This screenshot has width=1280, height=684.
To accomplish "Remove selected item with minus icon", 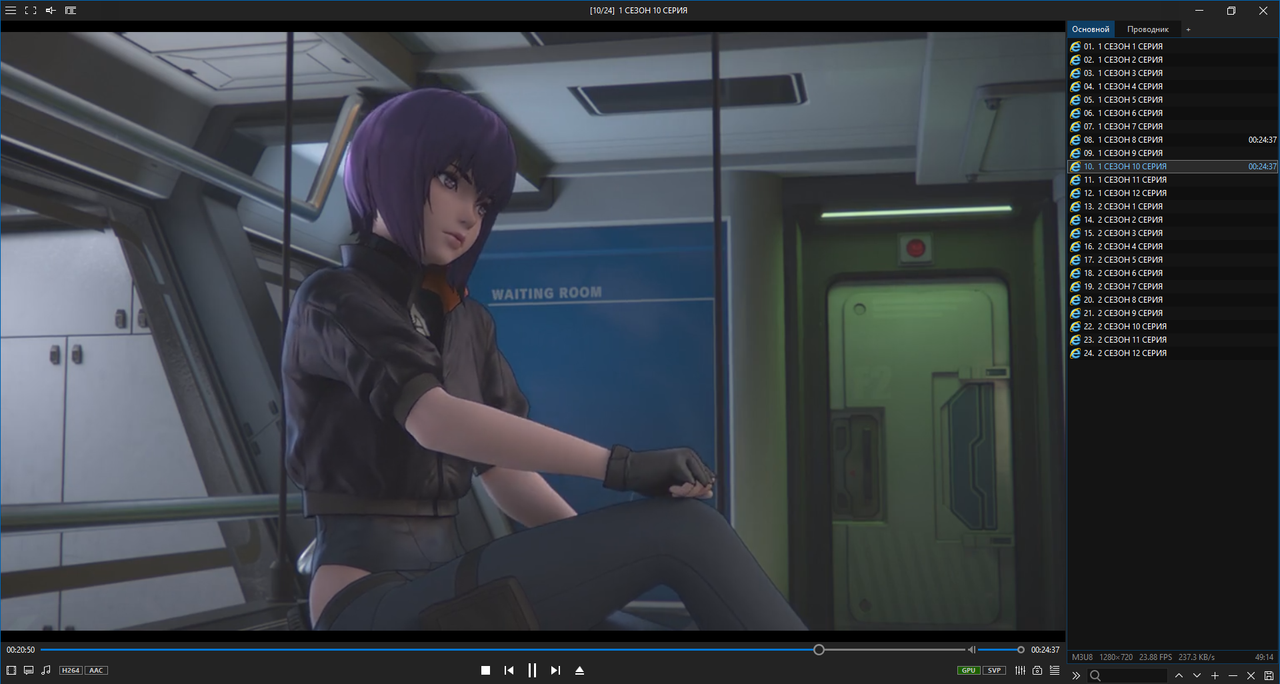I will tap(1233, 676).
